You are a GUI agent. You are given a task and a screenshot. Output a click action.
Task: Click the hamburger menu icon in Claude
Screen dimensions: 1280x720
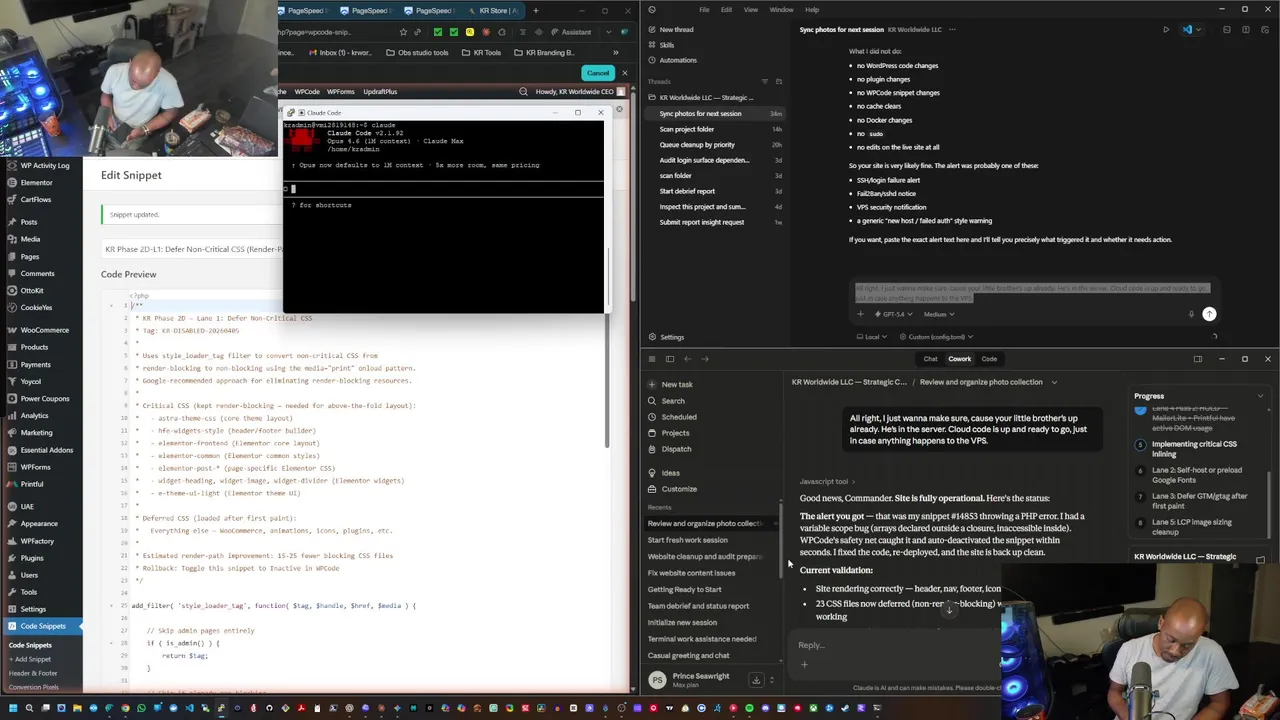pyautogui.click(x=652, y=359)
